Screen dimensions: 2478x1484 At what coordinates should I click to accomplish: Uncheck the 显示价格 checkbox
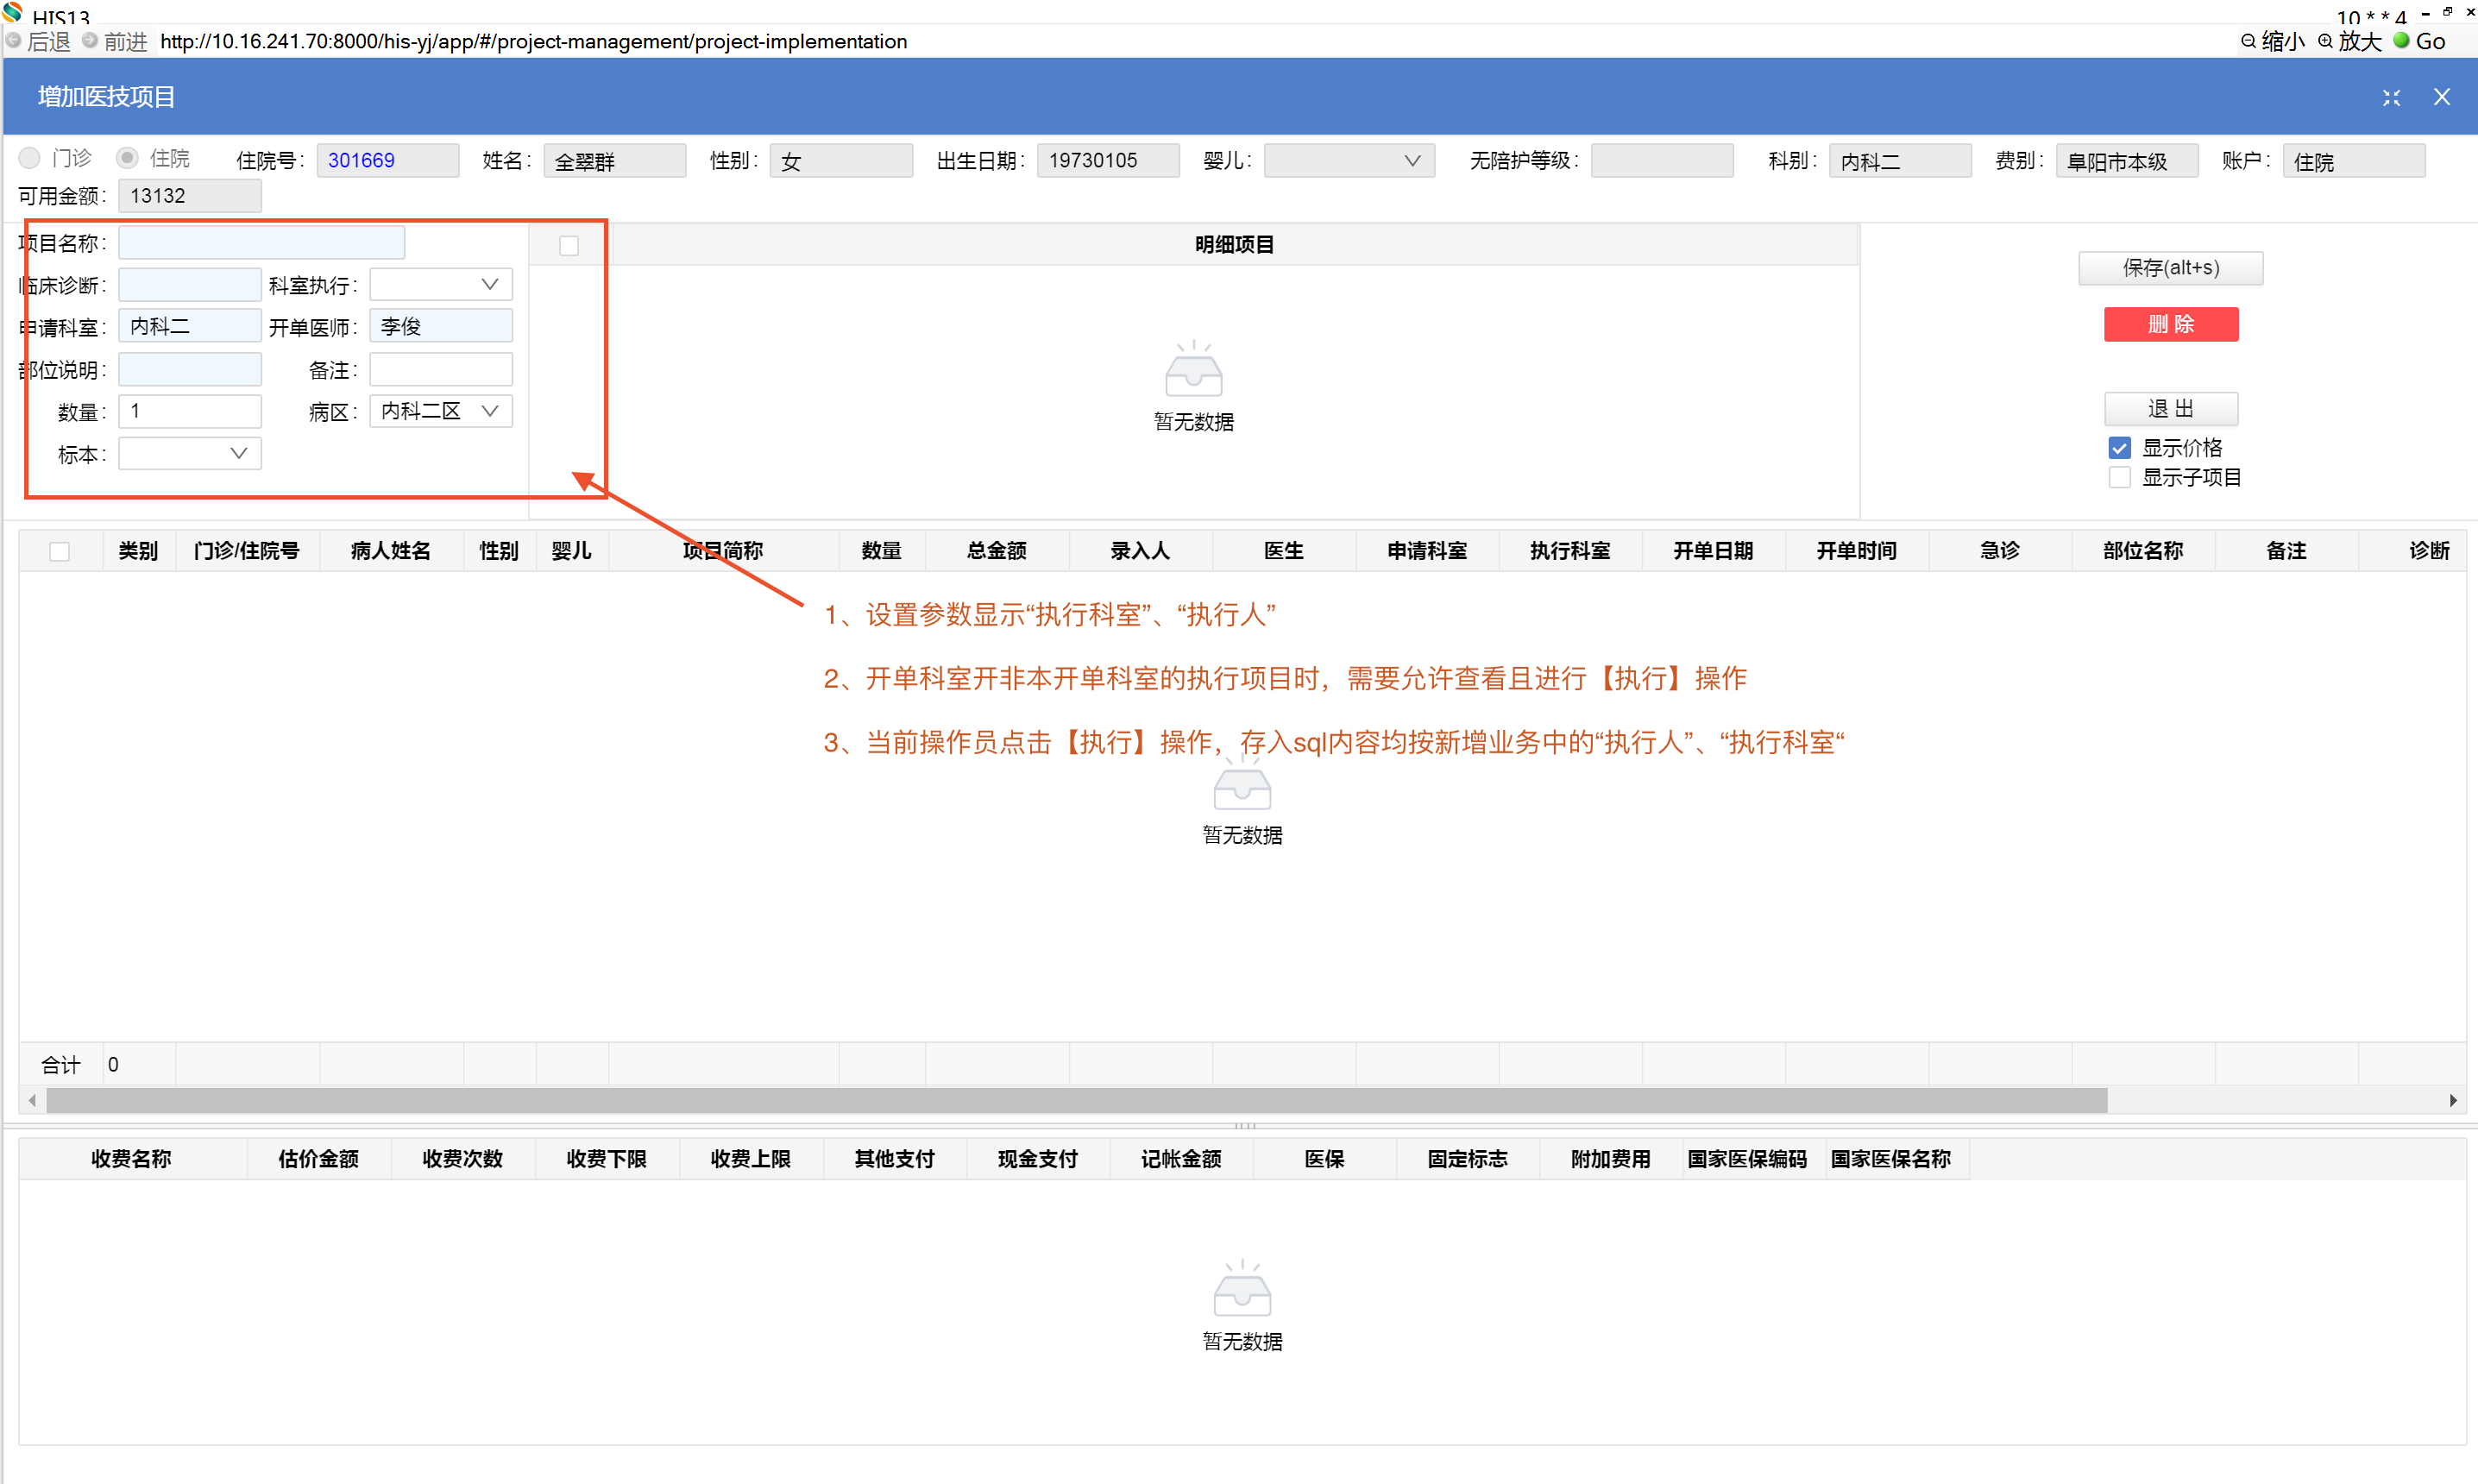[2119, 447]
